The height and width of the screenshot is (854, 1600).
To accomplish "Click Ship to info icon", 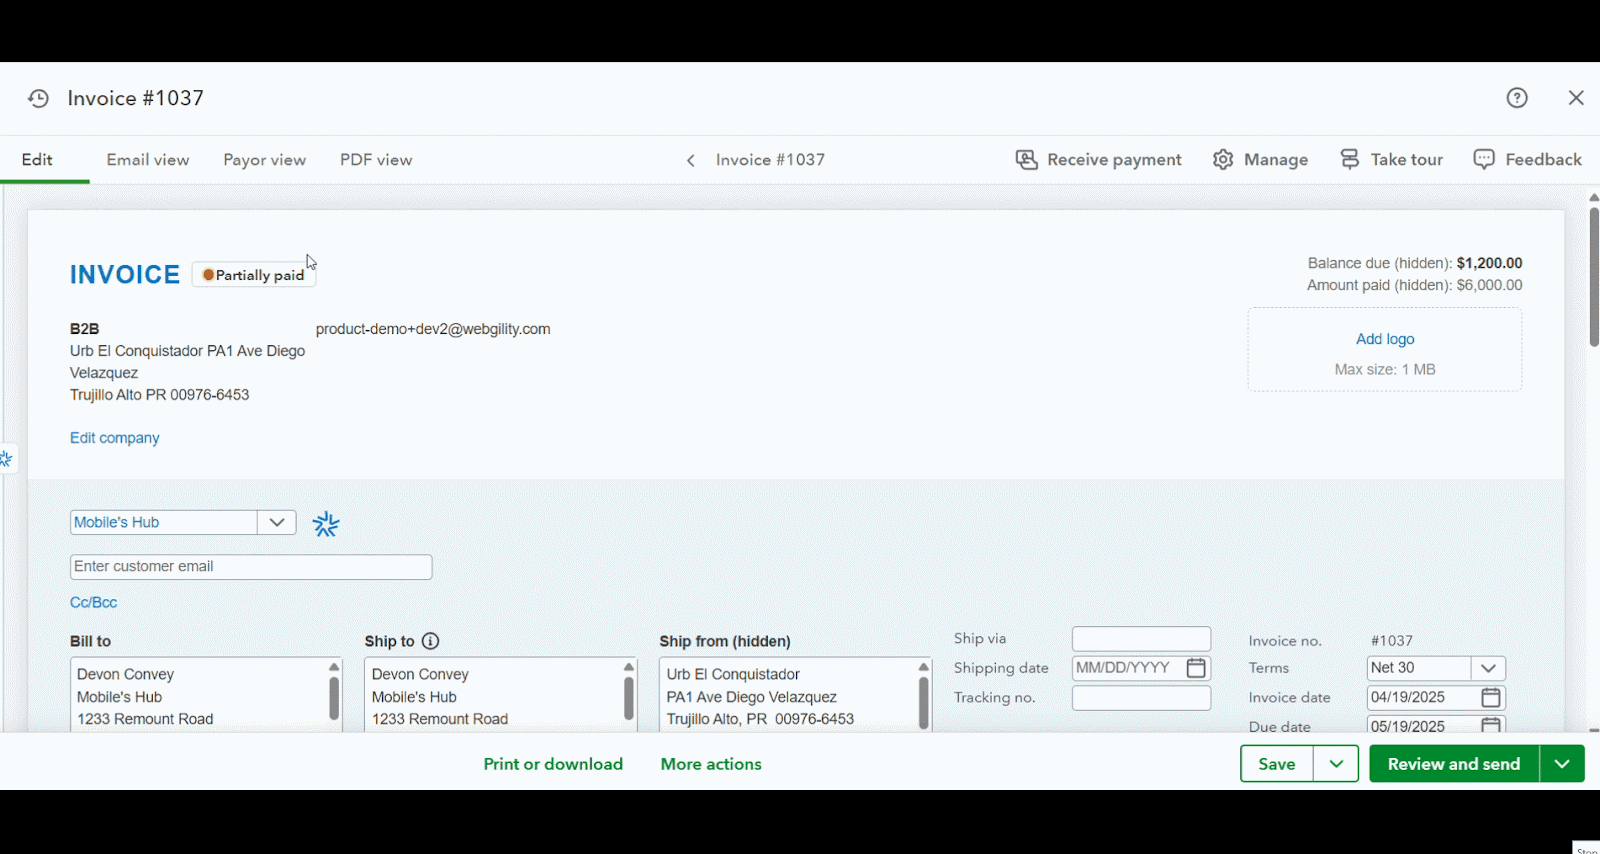I will pos(431,641).
